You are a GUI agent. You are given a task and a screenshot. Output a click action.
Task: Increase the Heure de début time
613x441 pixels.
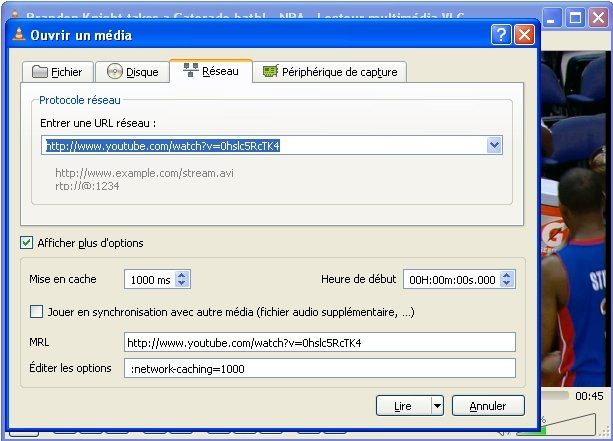(507, 275)
